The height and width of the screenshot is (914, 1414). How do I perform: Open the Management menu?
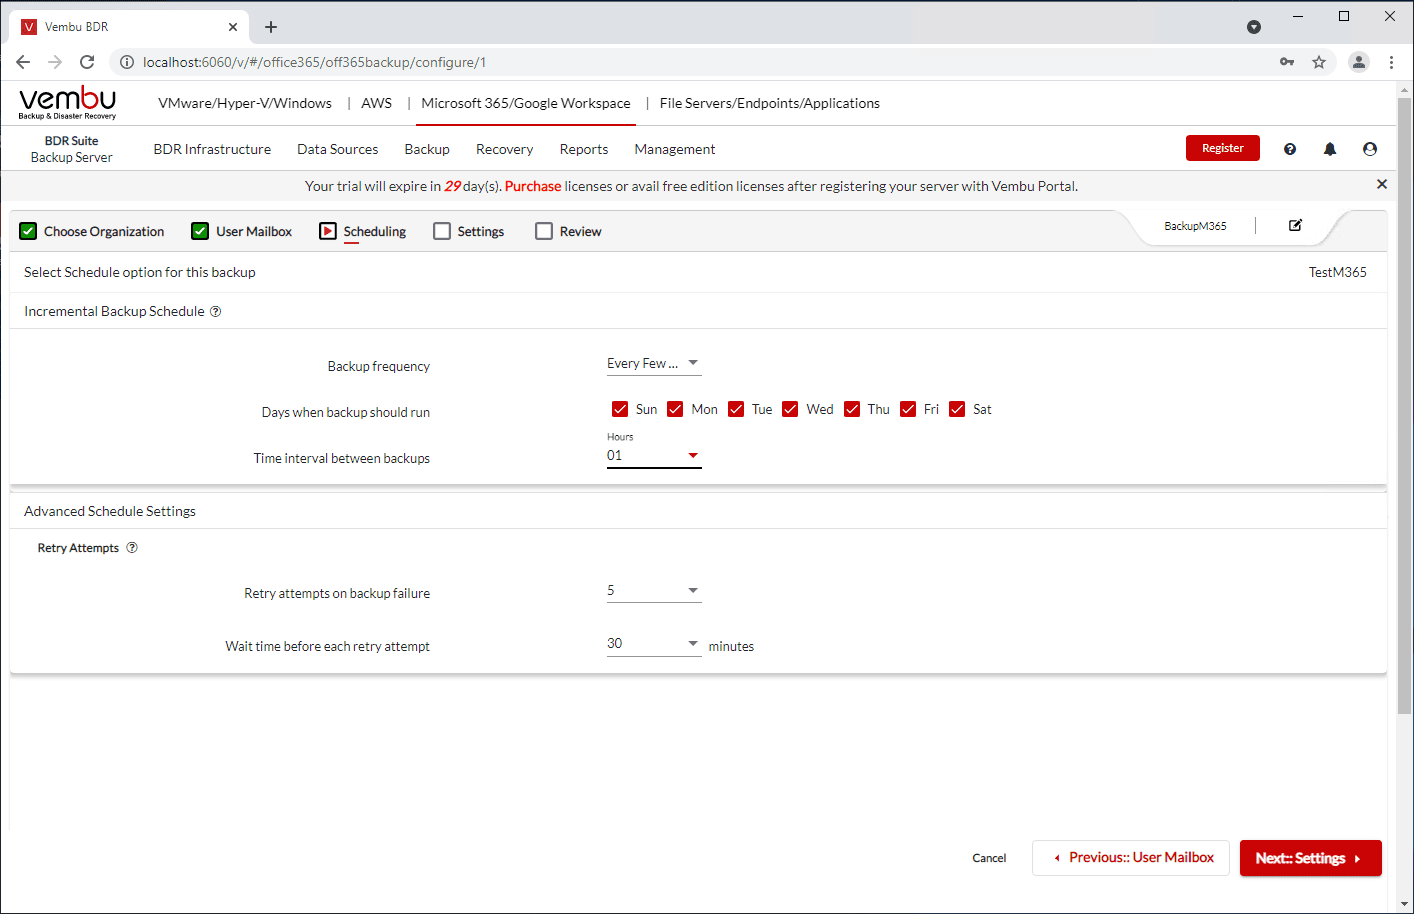click(x=675, y=149)
